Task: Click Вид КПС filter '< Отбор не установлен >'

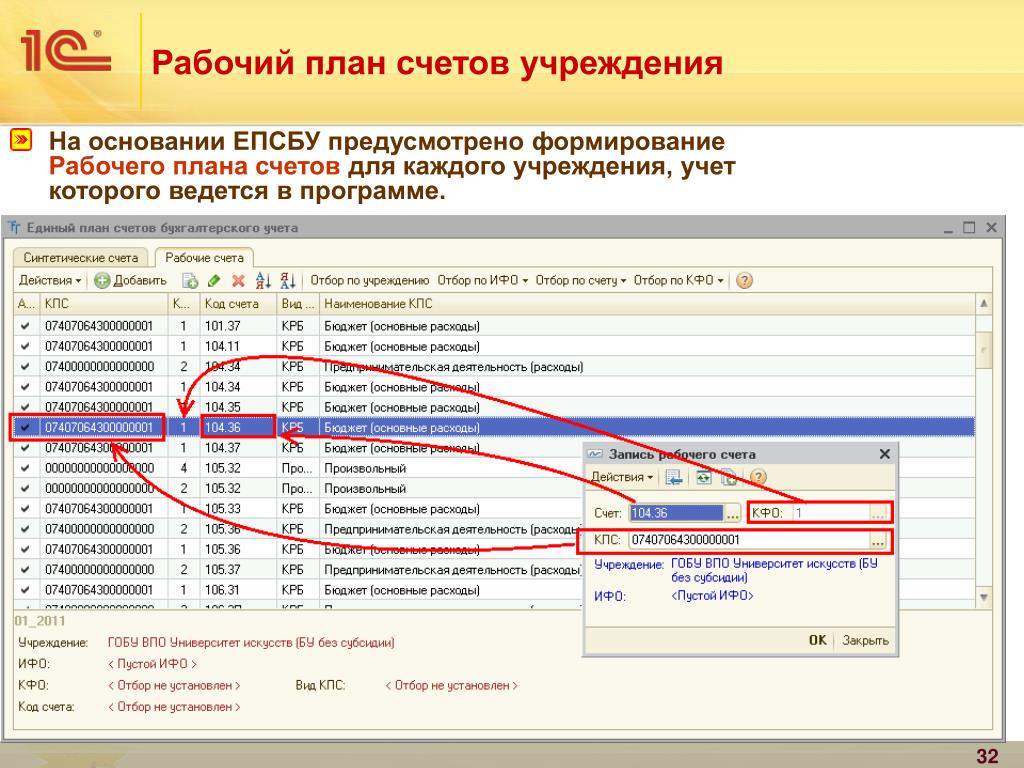Action: click(451, 686)
